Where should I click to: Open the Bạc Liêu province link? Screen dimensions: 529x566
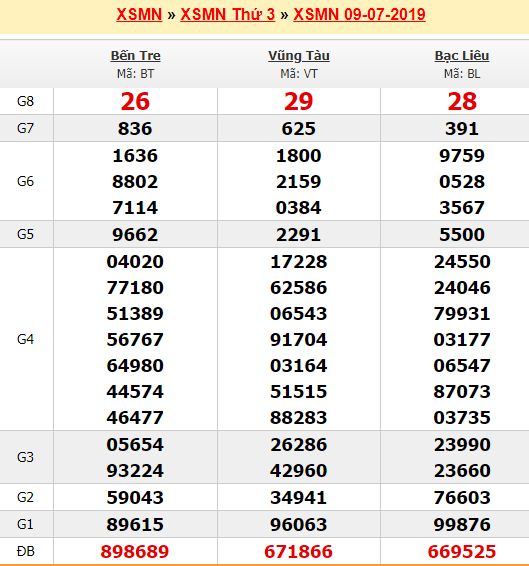coord(462,56)
